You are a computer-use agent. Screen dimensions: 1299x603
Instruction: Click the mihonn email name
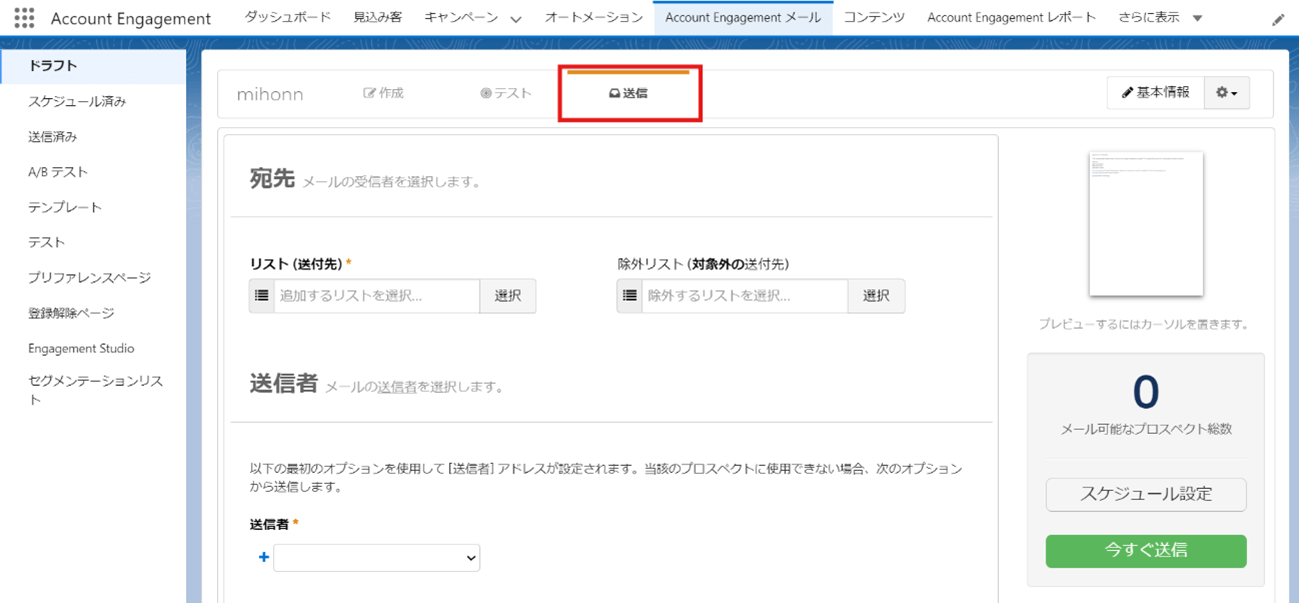[270, 94]
